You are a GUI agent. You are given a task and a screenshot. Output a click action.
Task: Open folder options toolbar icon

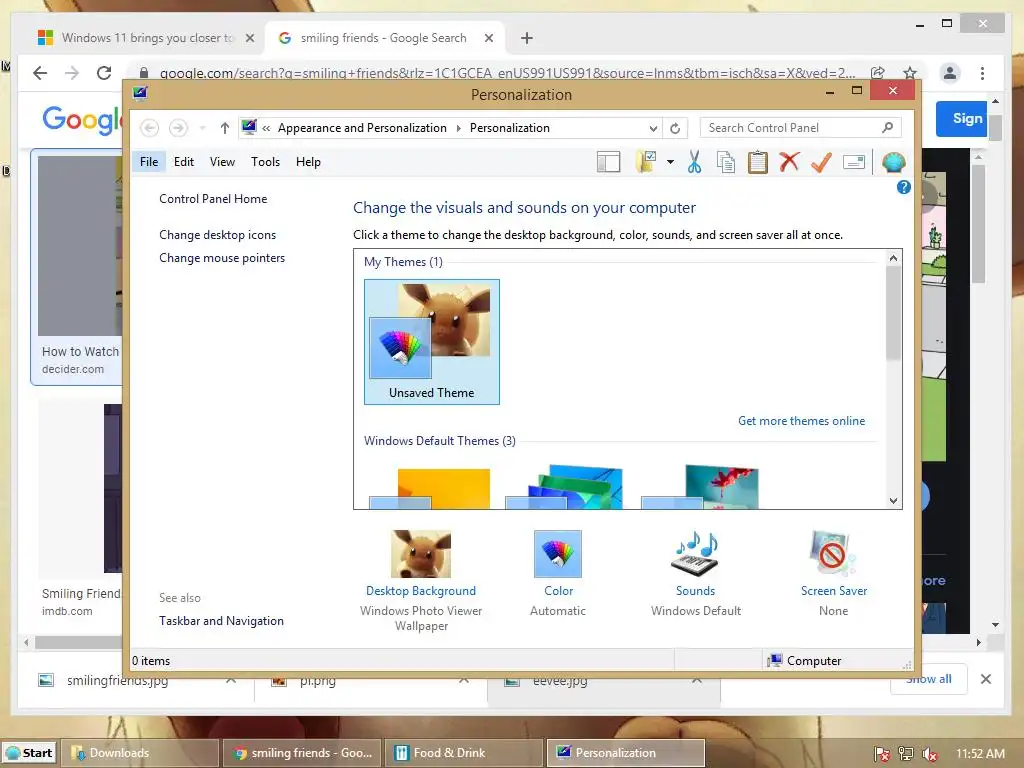coord(647,162)
